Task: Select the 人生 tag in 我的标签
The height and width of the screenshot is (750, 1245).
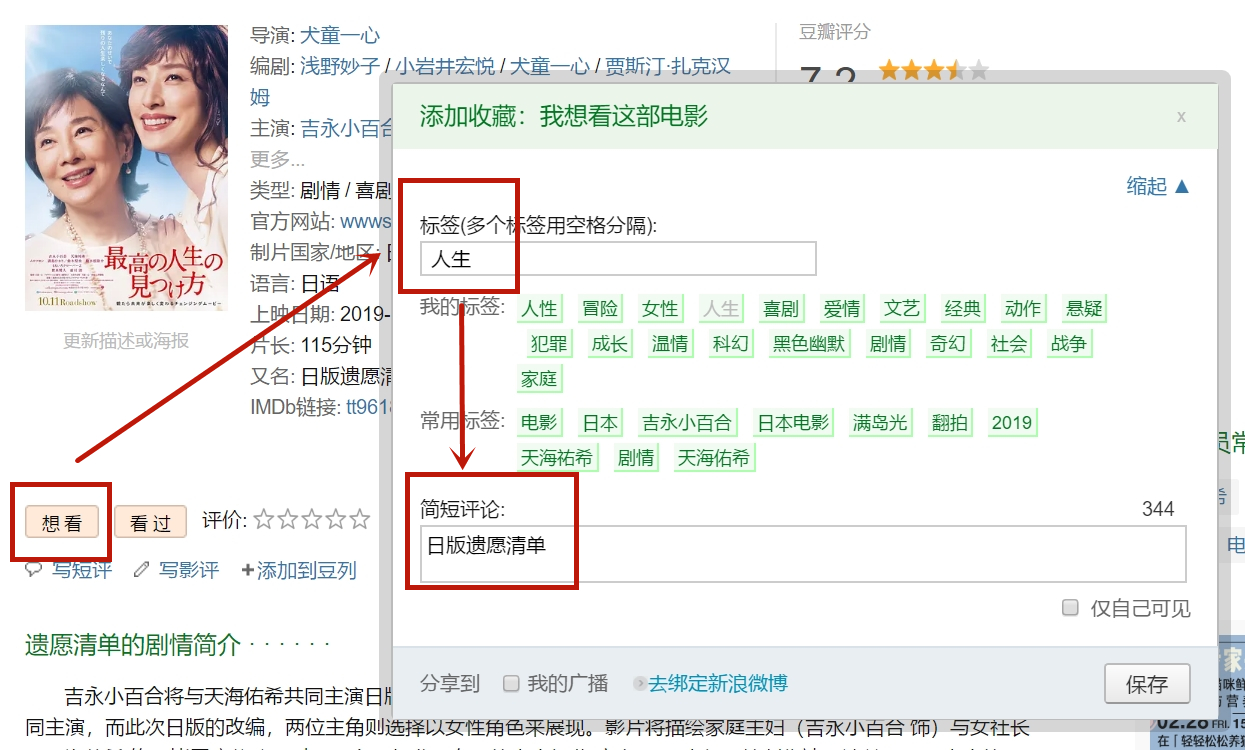Action: click(x=721, y=308)
